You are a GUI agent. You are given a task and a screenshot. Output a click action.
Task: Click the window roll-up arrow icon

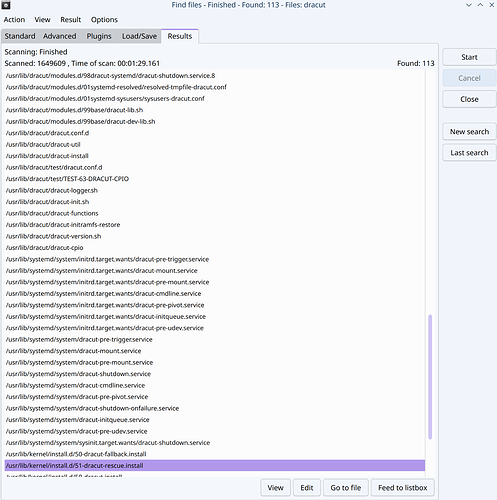480,5
